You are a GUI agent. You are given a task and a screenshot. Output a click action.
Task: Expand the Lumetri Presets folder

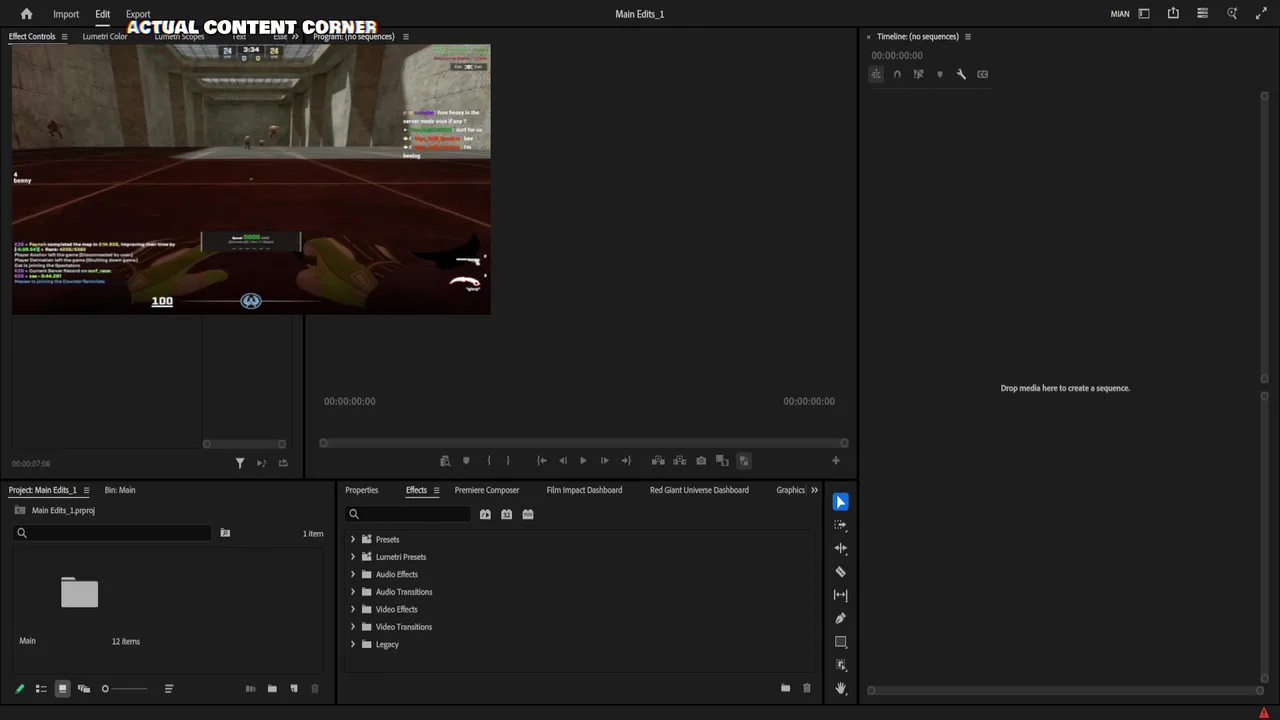coord(352,557)
